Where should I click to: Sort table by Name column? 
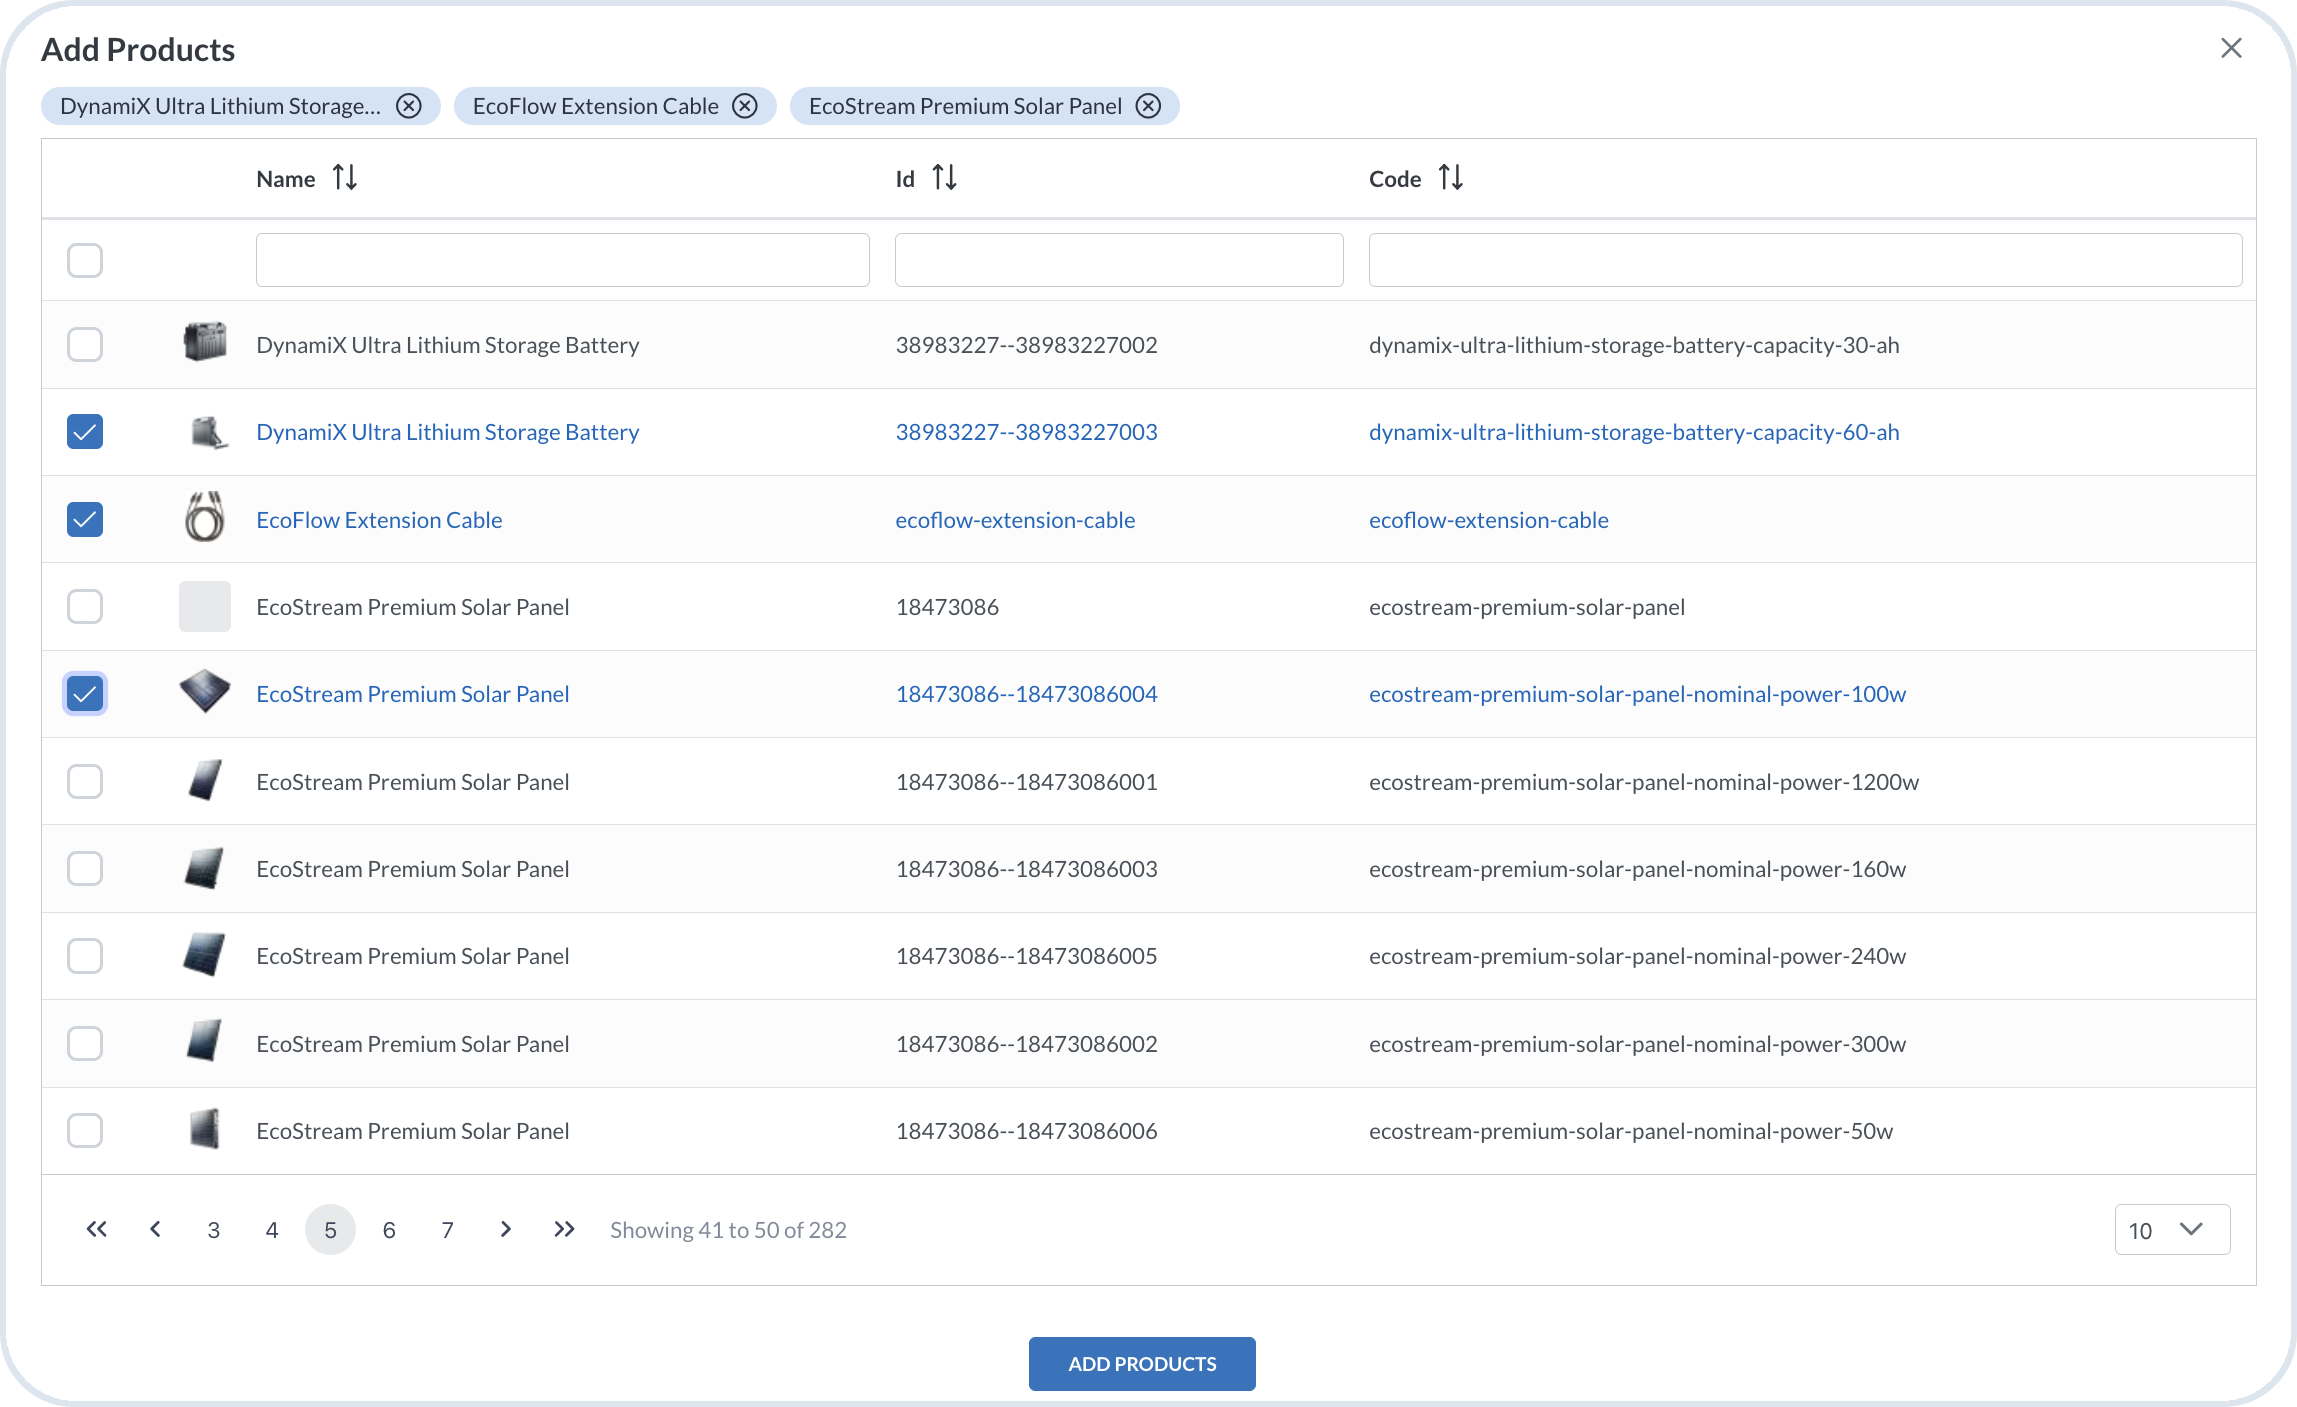[x=345, y=178]
